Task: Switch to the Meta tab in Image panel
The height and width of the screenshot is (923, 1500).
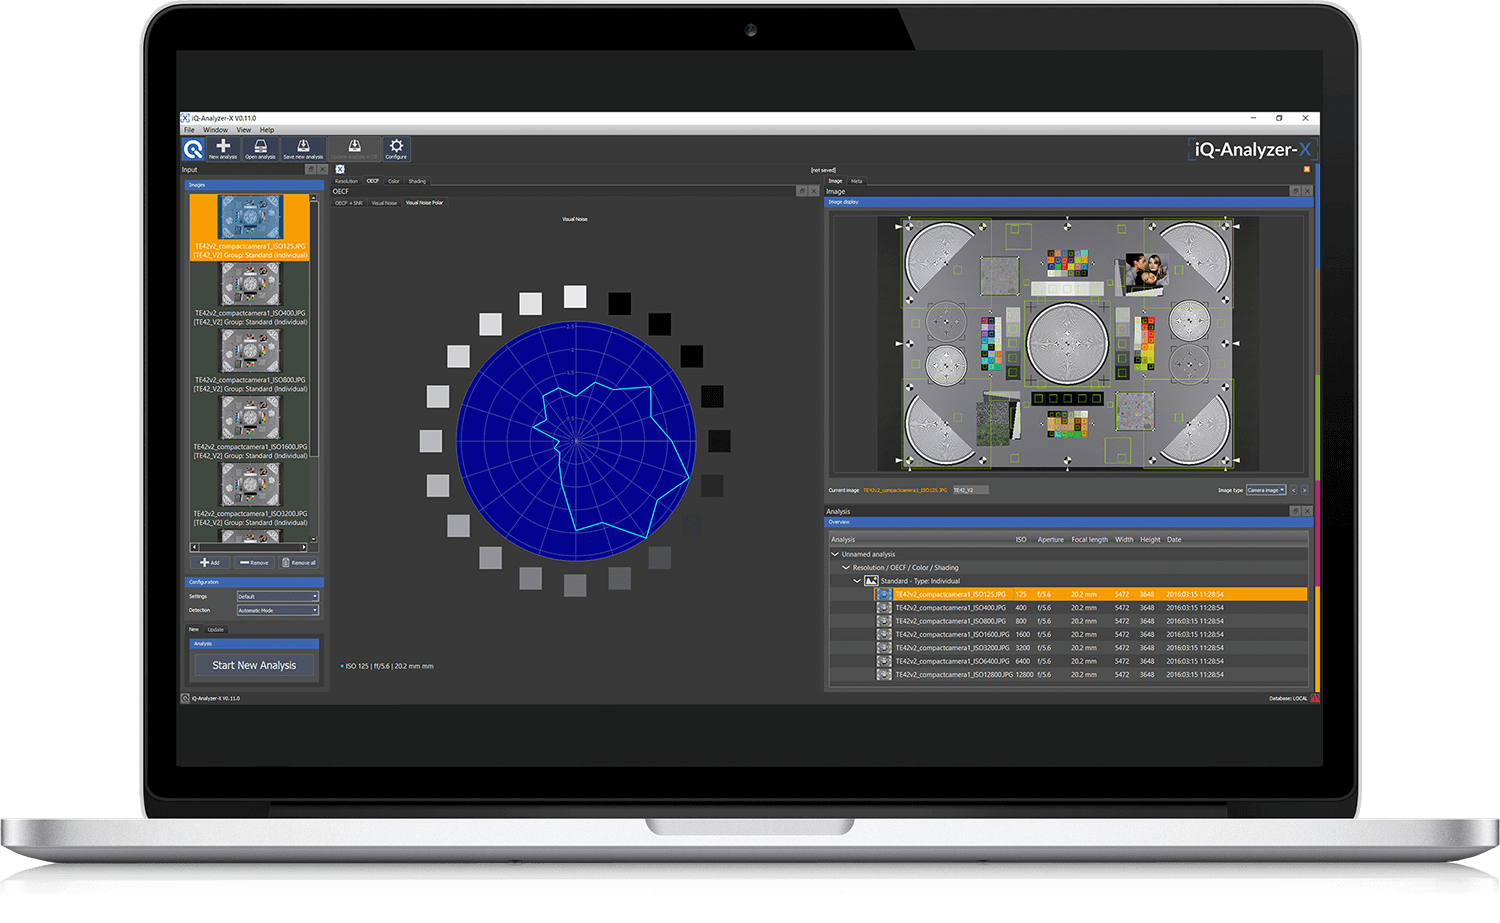Action: pos(857,181)
